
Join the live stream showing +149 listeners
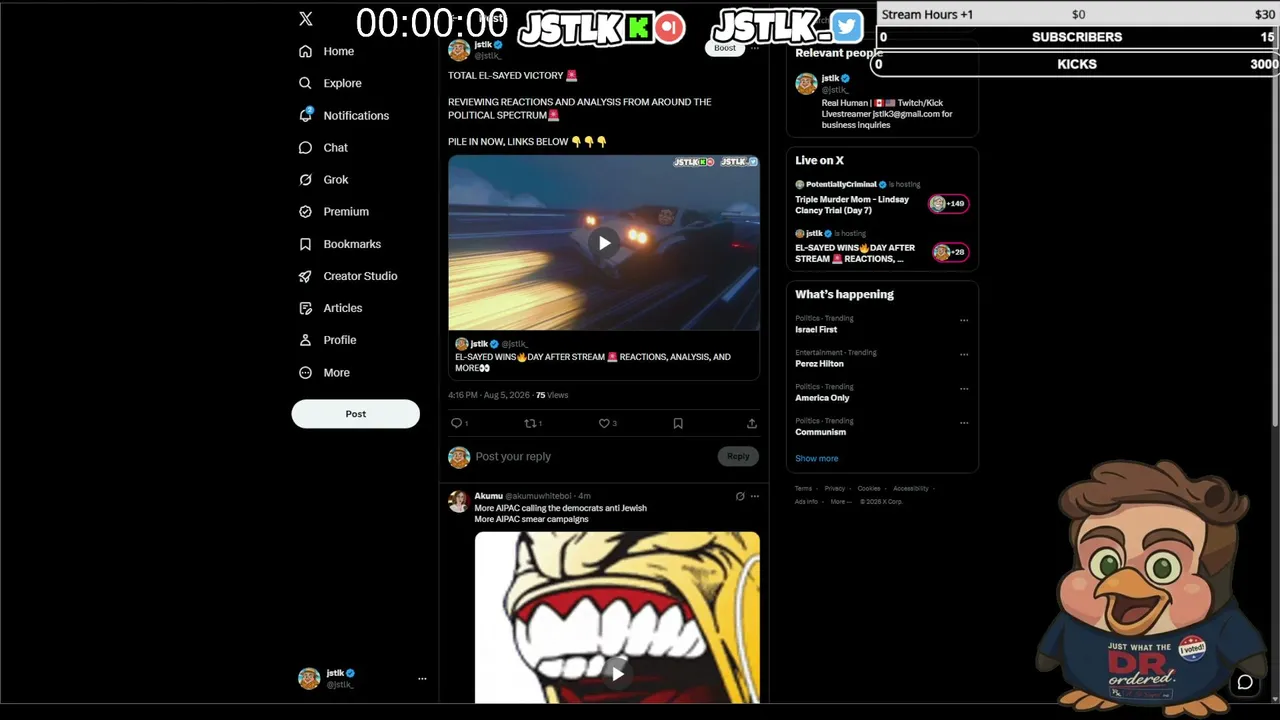pos(948,204)
